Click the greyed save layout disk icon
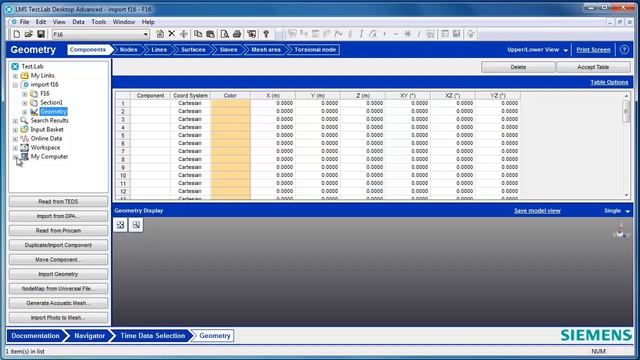The height and width of the screenshot is (360, 640). pyautogui.click(x=457, y=34)
